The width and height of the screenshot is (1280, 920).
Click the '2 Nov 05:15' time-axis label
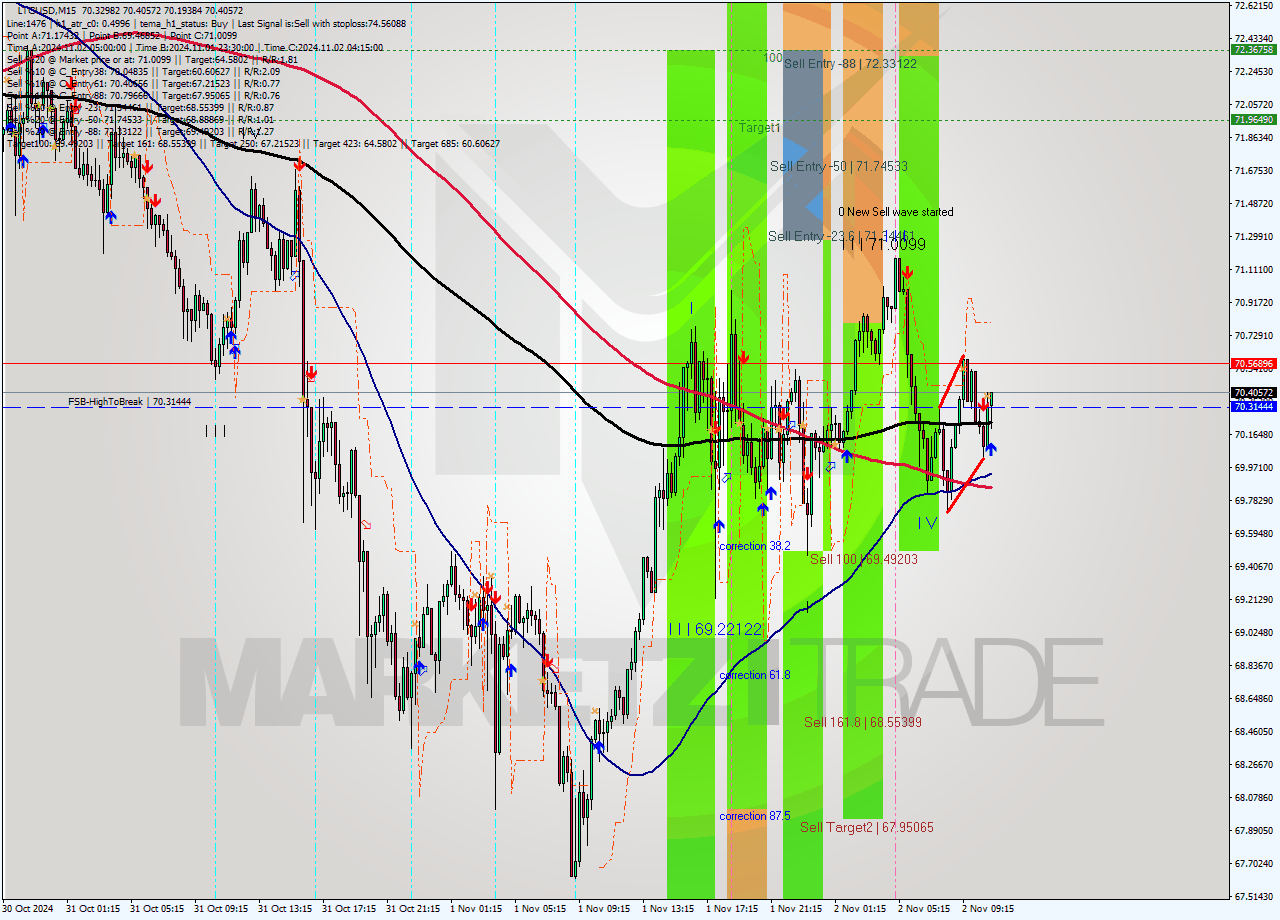(x=924, y=909)
